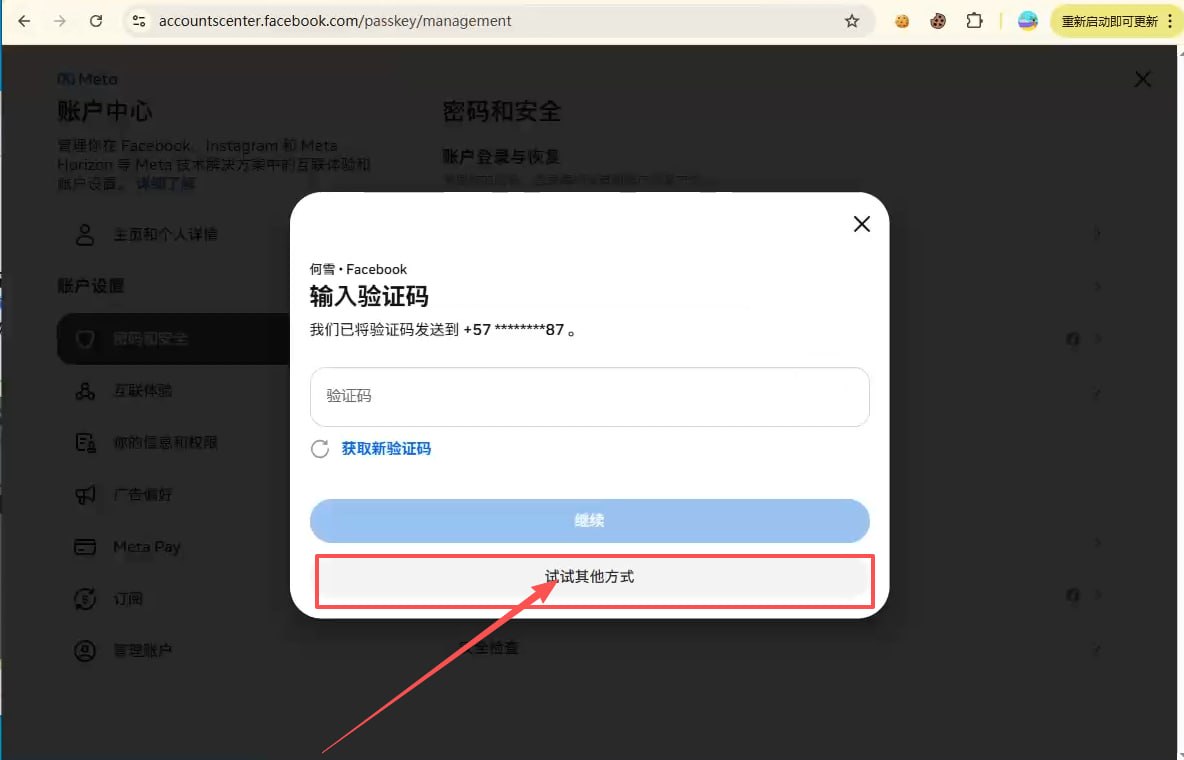Bookmark this page with the star icon
This screenshot has height=760, width=1184.
[852, 21]
